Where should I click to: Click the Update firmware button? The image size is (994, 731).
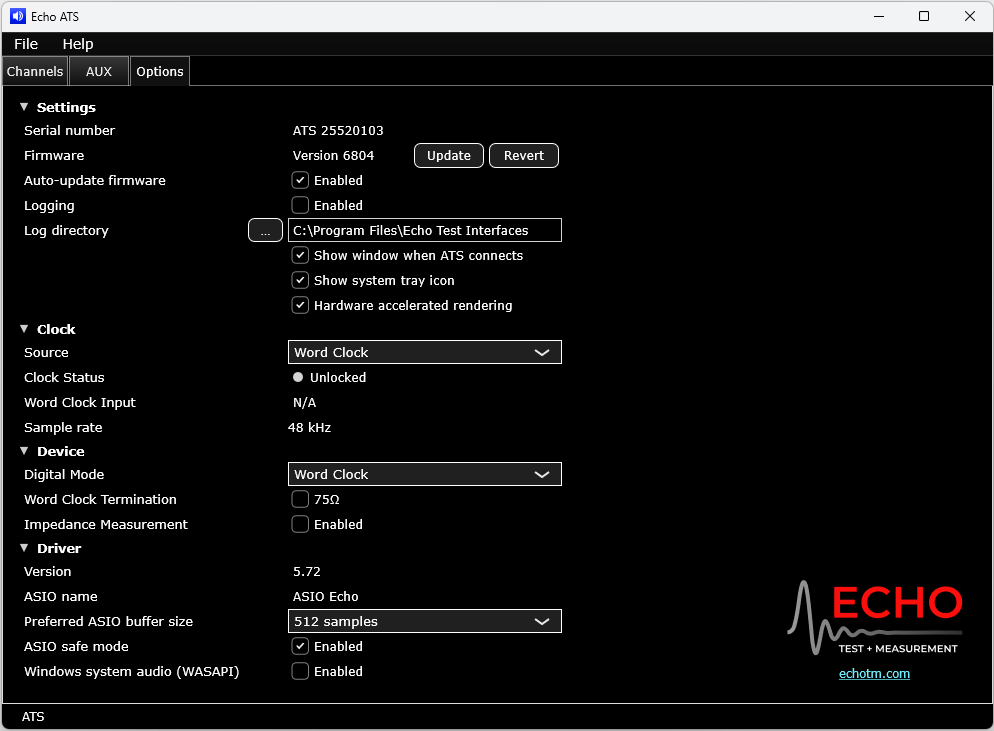[x=448, y=155]
